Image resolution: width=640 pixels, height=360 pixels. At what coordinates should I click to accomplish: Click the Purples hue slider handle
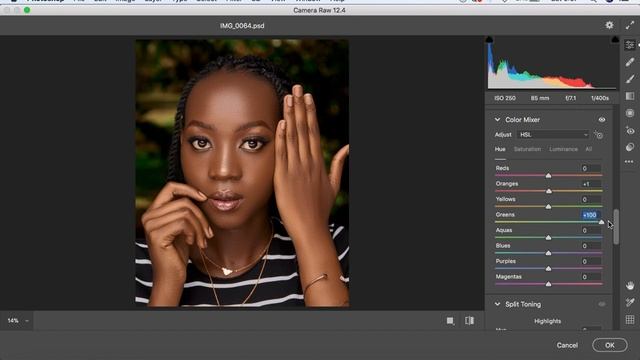coord(549,269)
